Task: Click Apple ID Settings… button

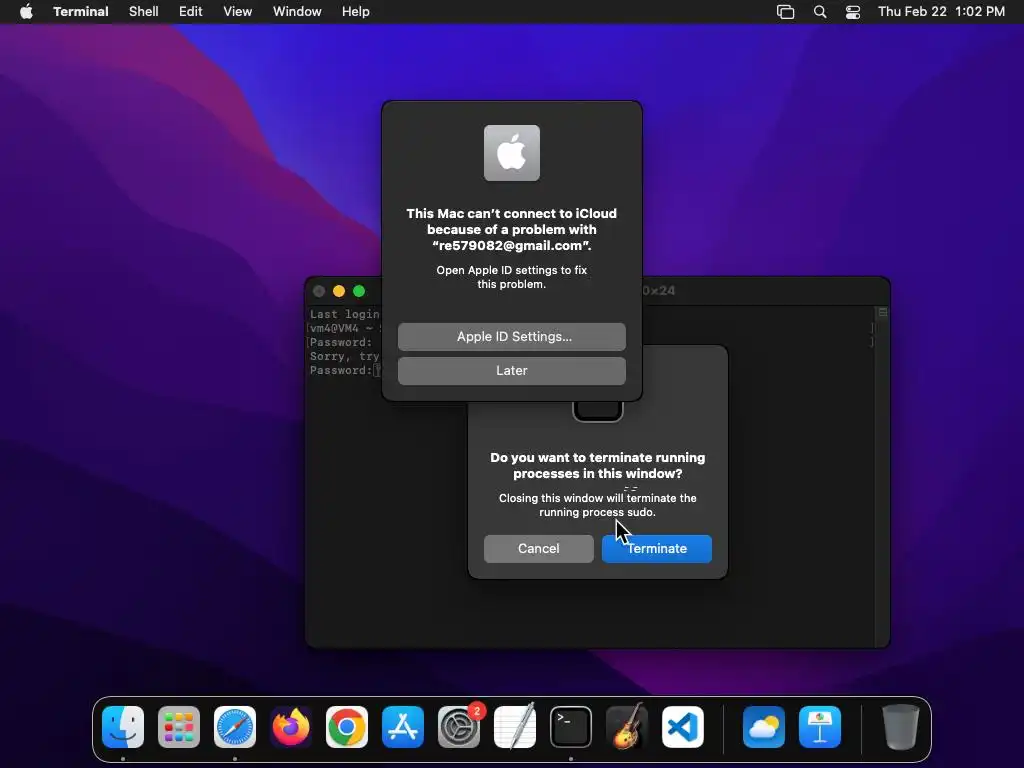Action: (x=512, y=337)
